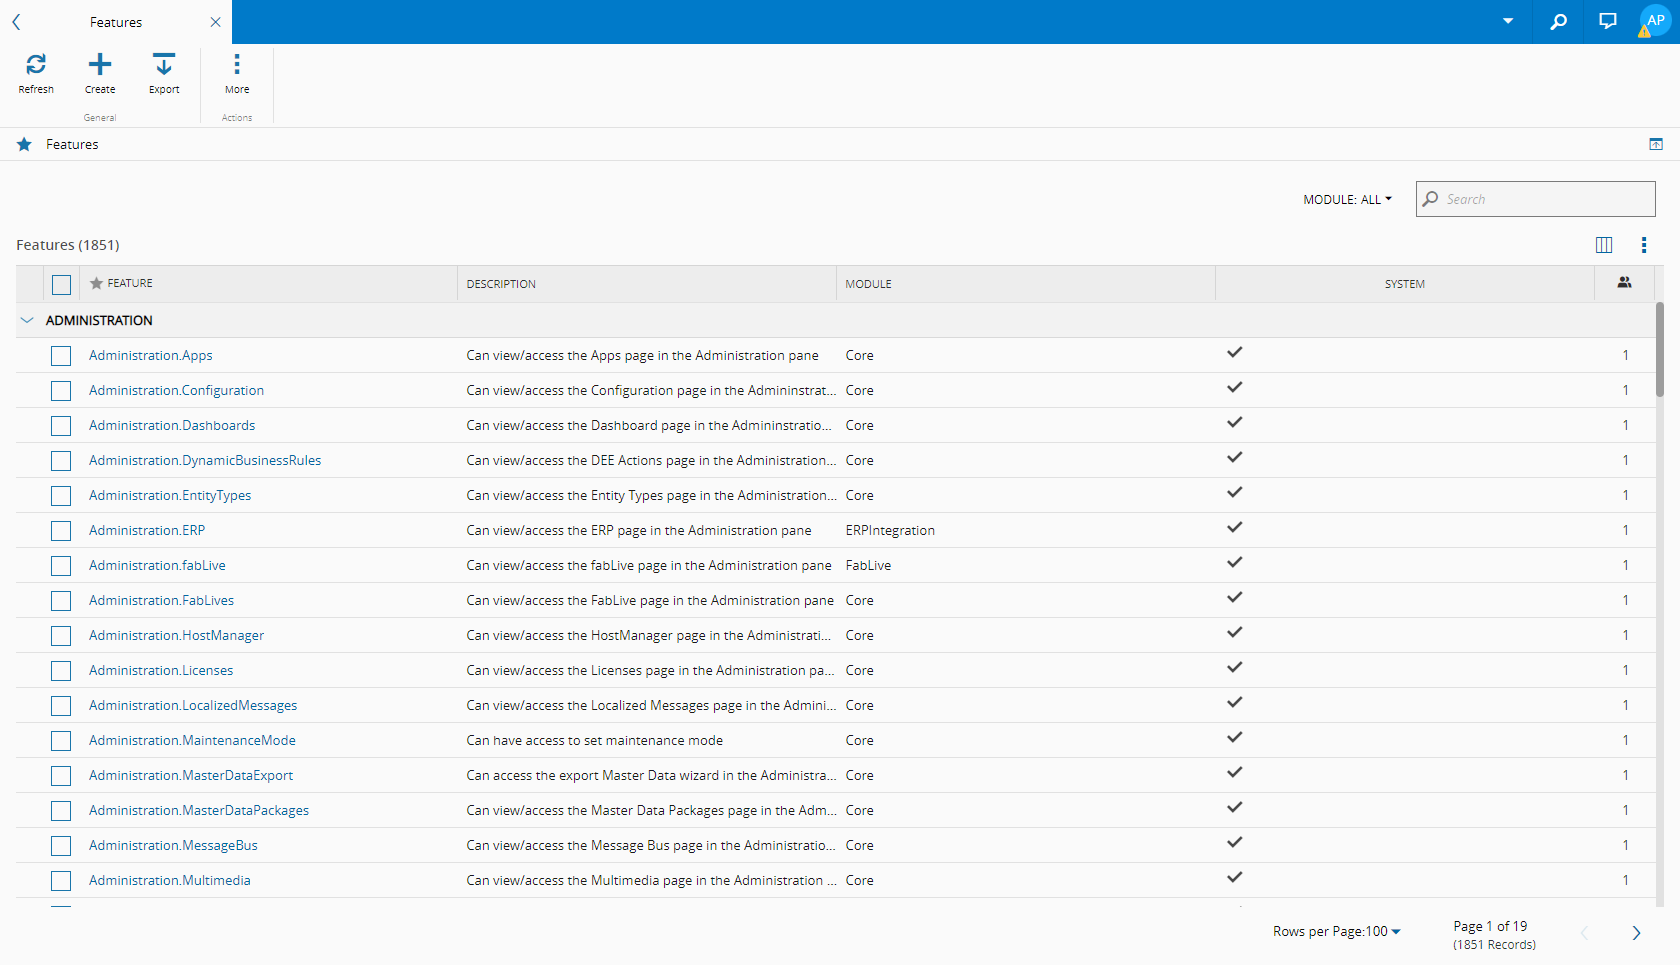Click the Export download icon
1680x965 pixels.
[164, 65]
